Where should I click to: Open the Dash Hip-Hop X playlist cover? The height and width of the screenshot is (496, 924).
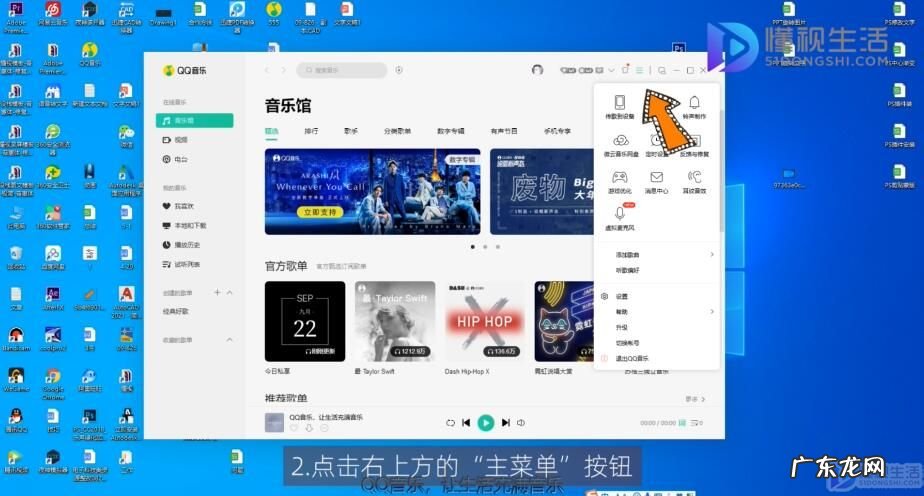(x=484, y=321)
